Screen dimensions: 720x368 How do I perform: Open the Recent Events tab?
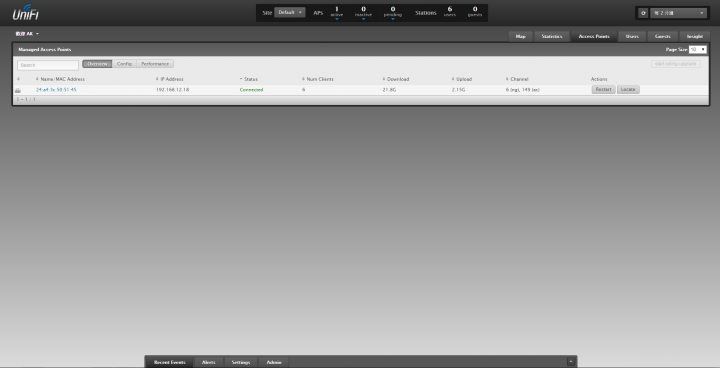(x=169, y=362)
